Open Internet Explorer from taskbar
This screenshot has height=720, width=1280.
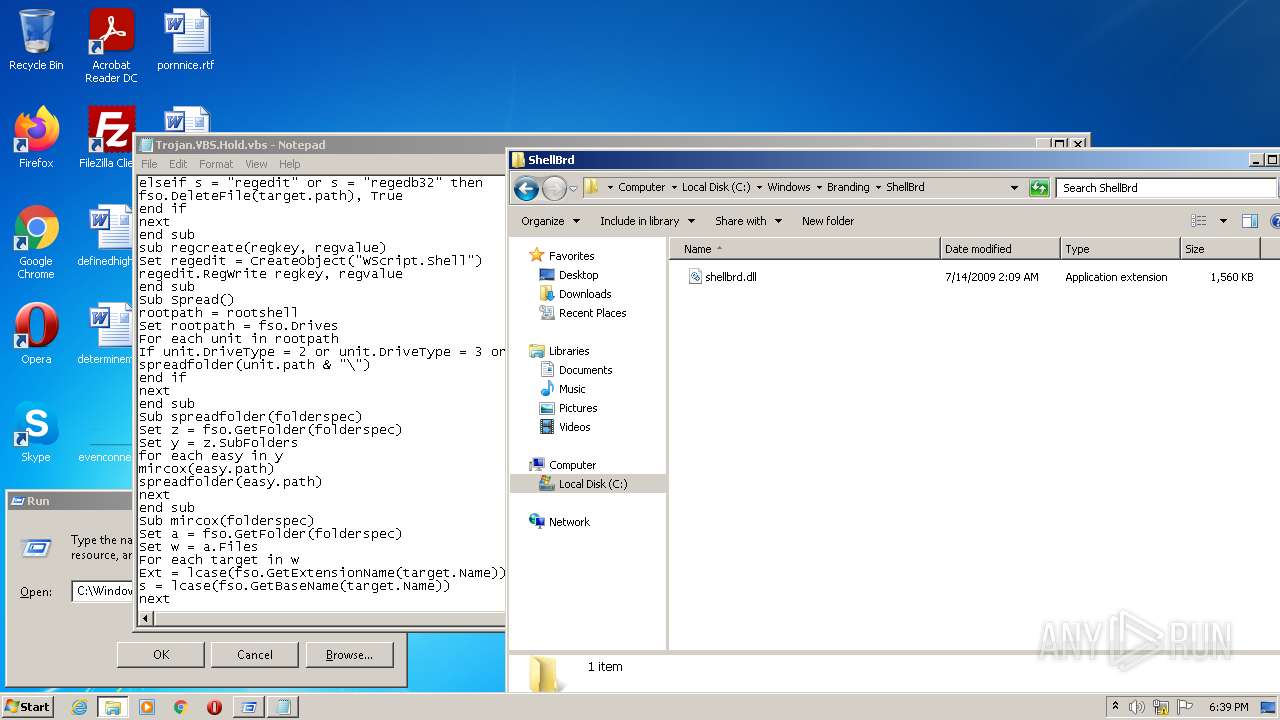(79, 707)
